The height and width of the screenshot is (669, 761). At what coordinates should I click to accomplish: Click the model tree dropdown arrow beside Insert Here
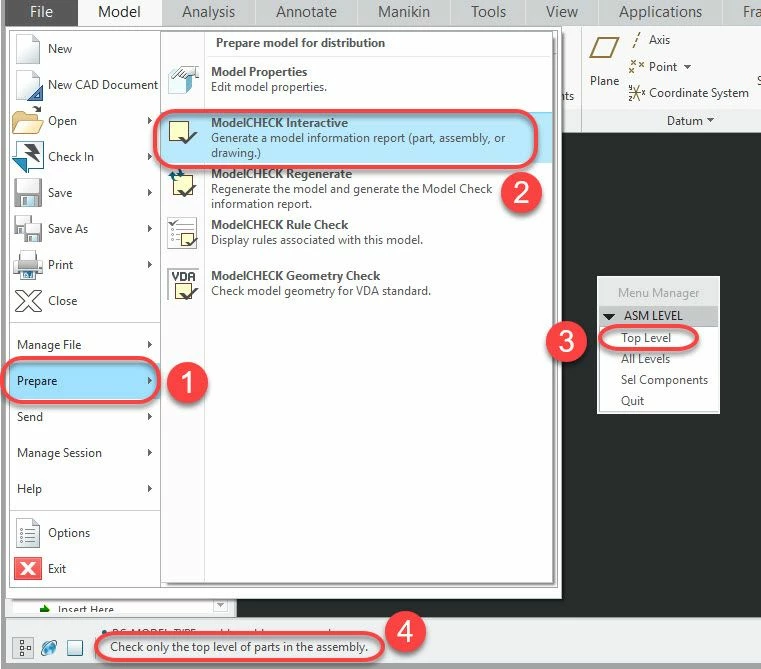click(x=220, y=605)
